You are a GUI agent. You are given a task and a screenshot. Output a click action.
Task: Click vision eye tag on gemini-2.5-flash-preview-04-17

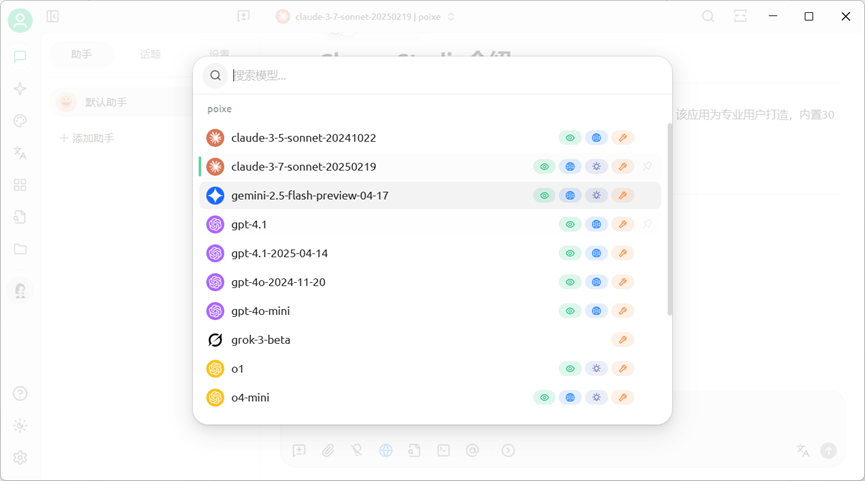coord(544,195)
